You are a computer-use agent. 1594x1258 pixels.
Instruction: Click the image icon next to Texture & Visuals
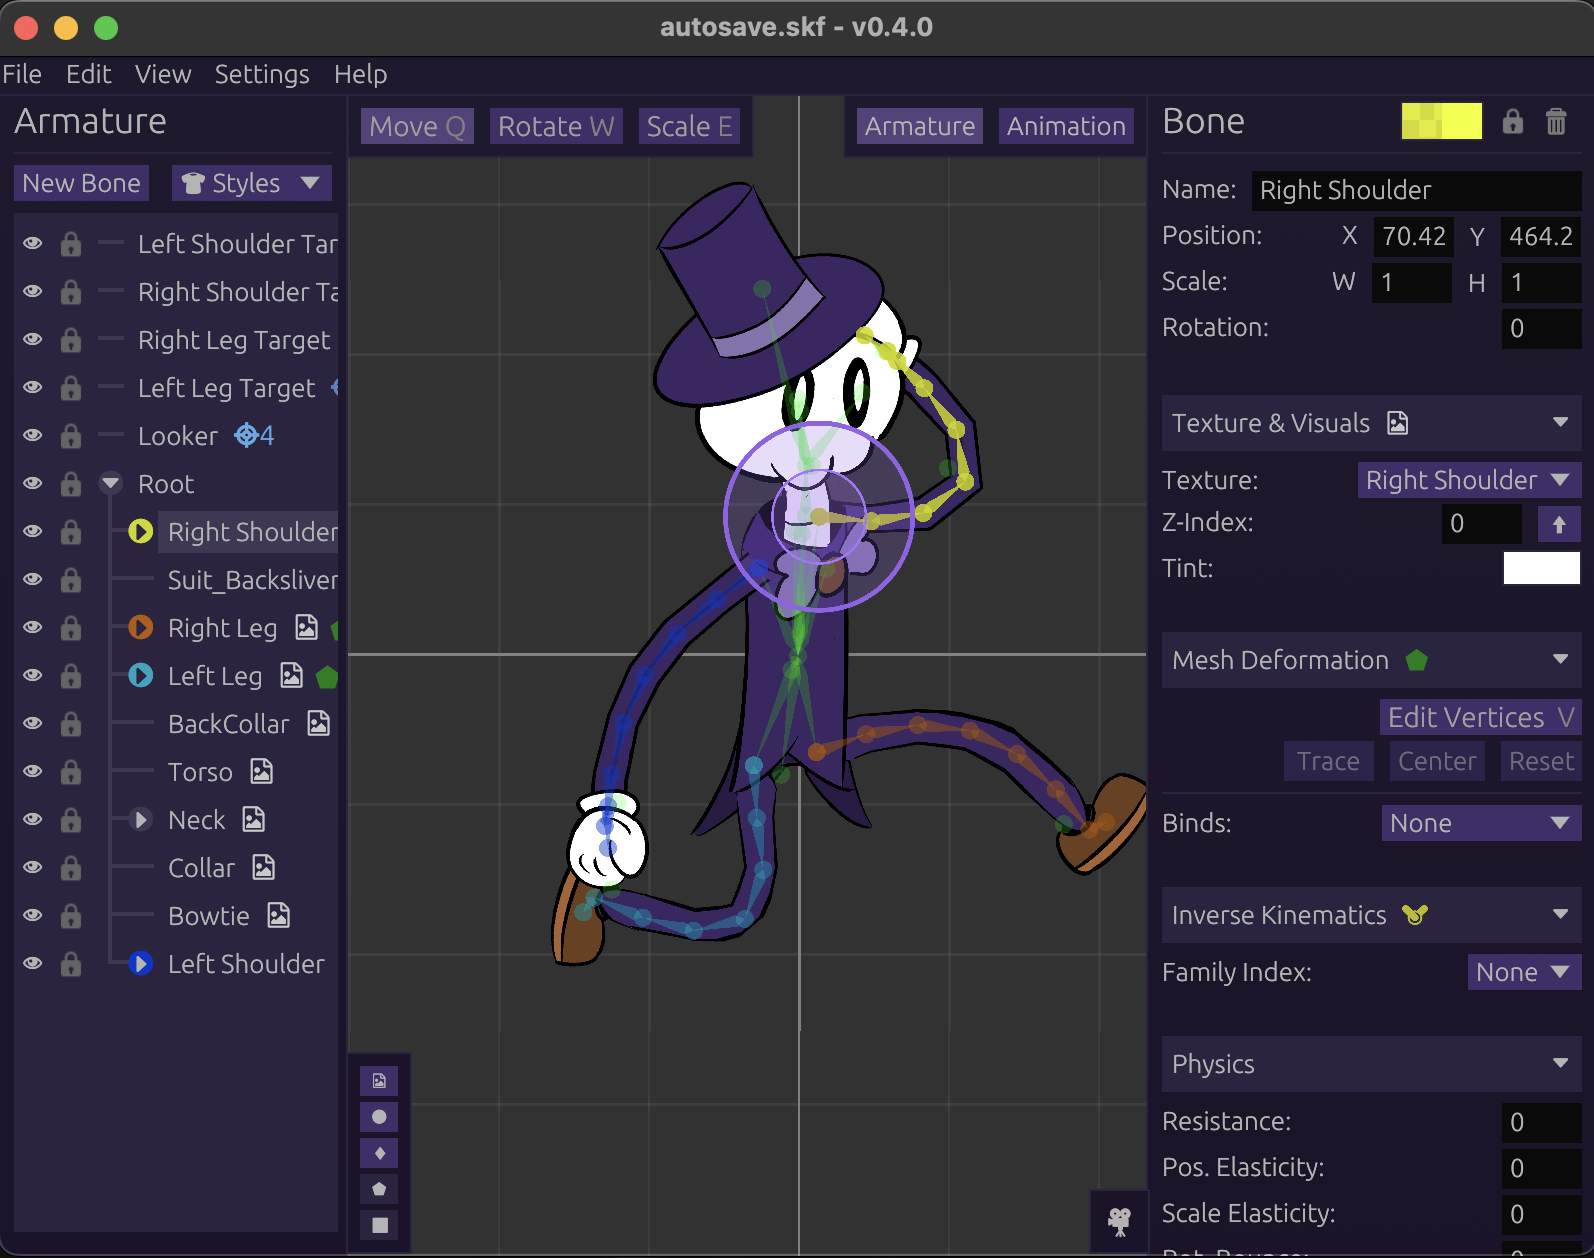tap(1398, 423)
